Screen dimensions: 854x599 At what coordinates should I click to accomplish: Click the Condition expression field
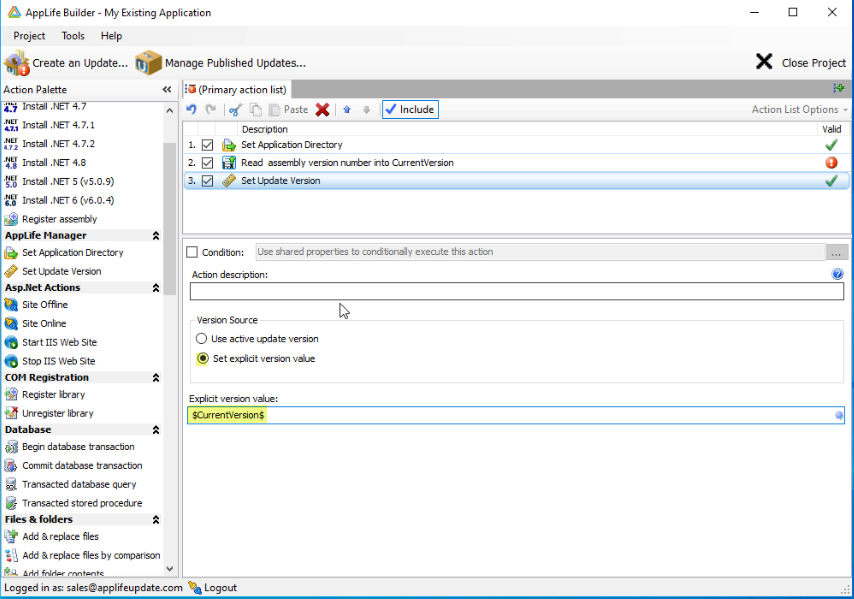[x=541, y=252]
